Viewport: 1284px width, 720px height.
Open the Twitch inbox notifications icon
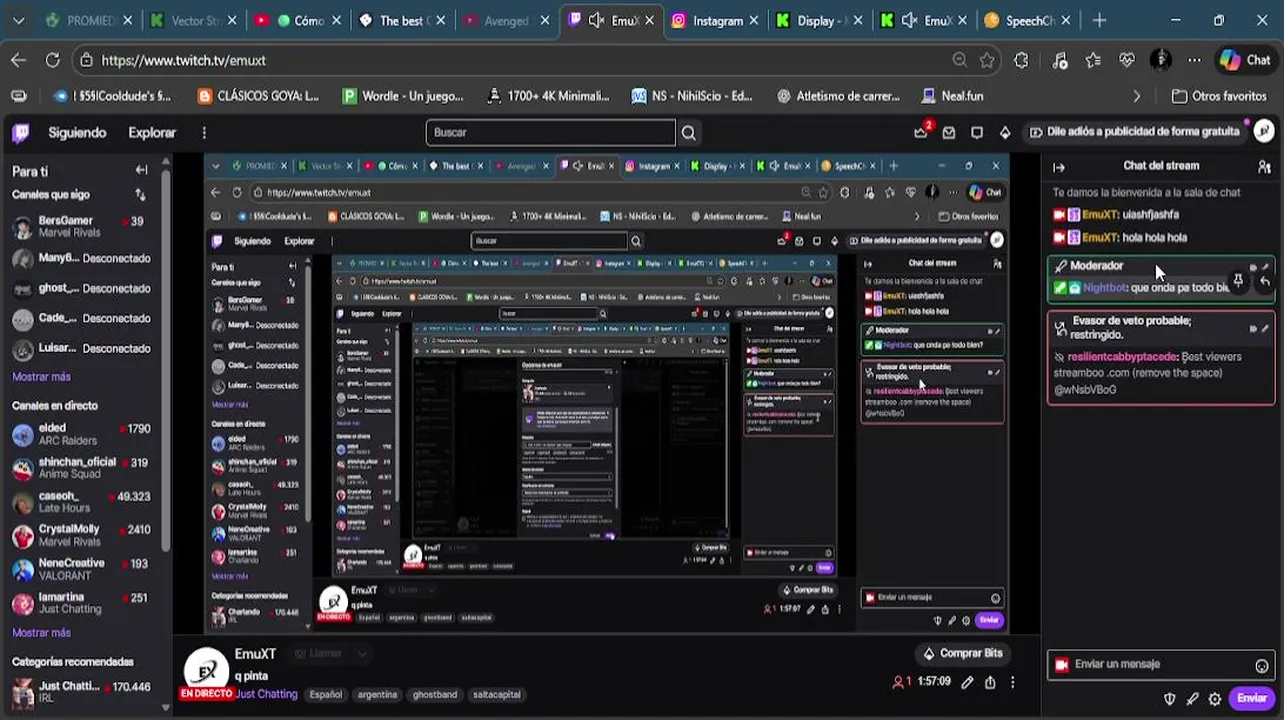pyautogui.click(x=949, y=132)
